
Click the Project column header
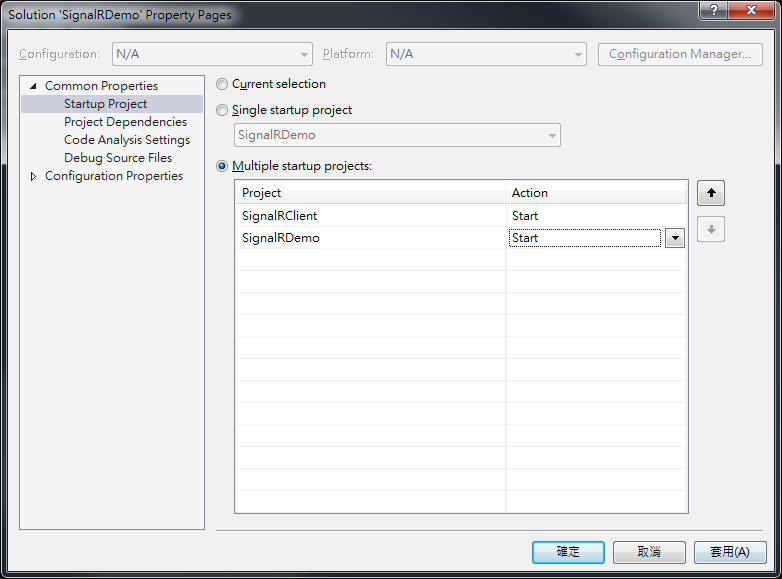tap(370, 193)
